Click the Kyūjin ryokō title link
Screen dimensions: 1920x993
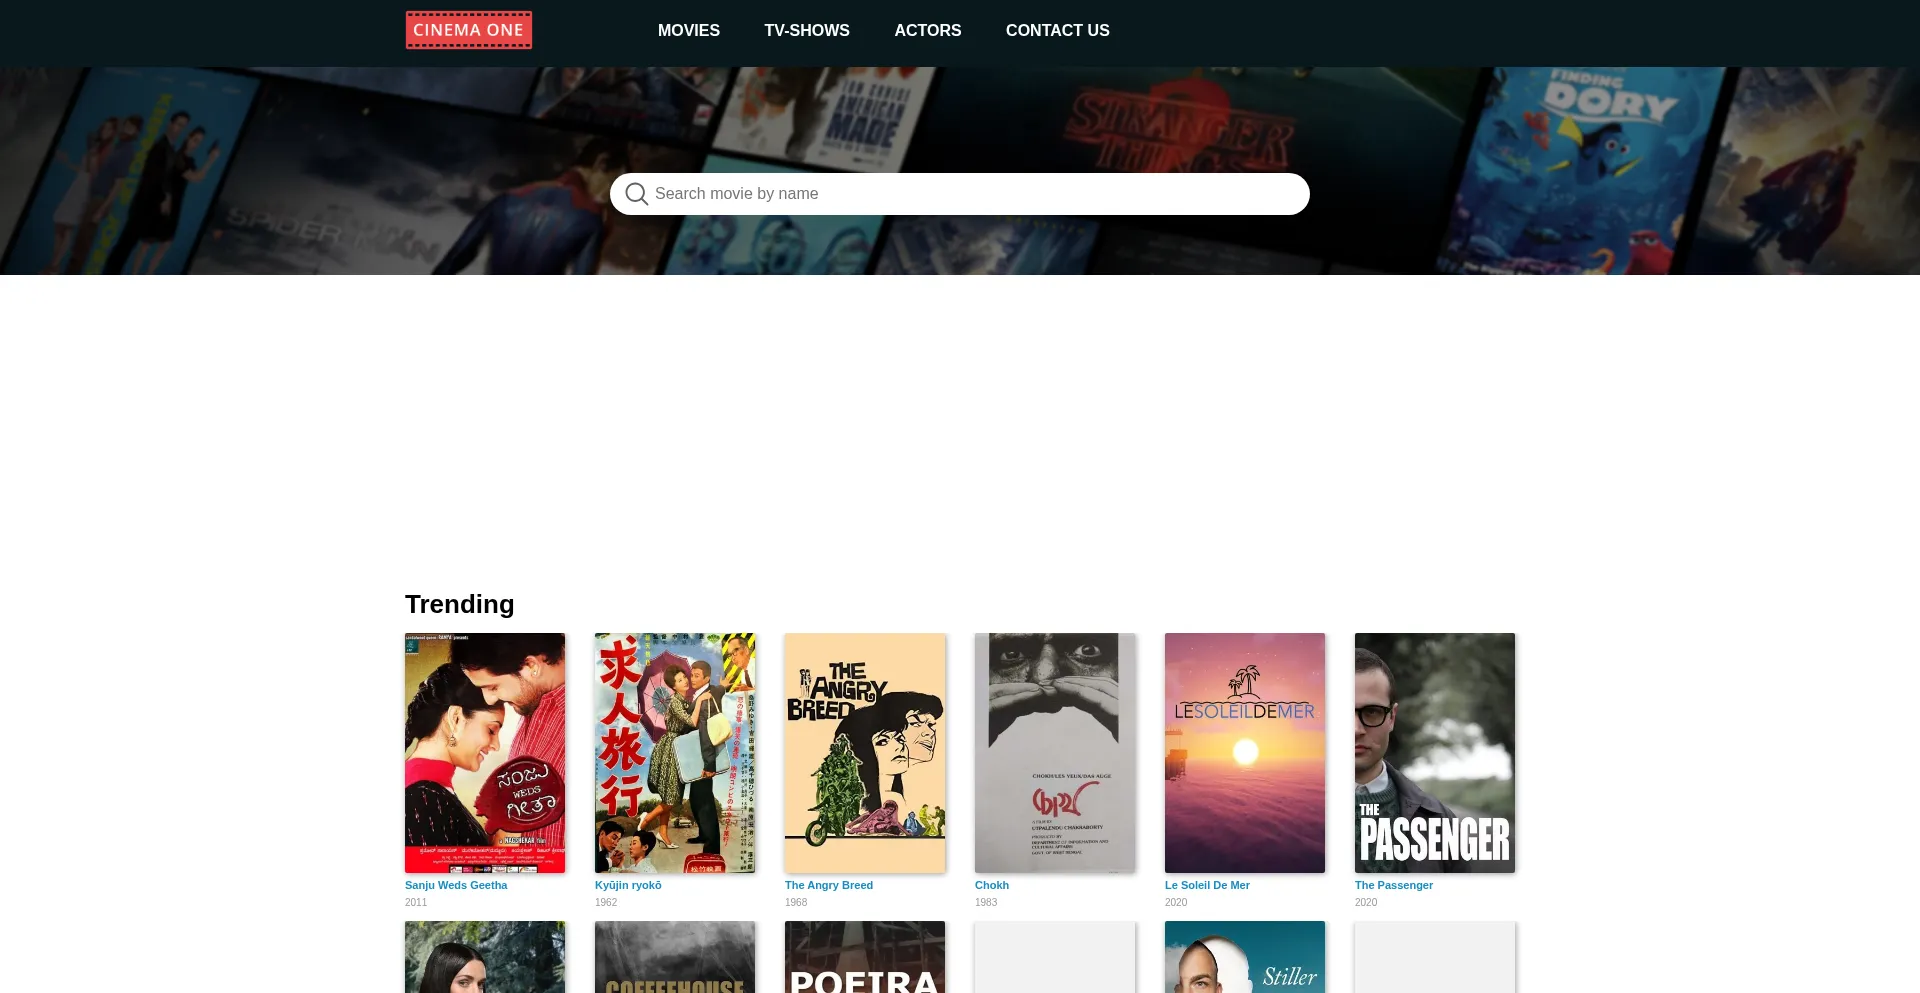pos(628,885)
